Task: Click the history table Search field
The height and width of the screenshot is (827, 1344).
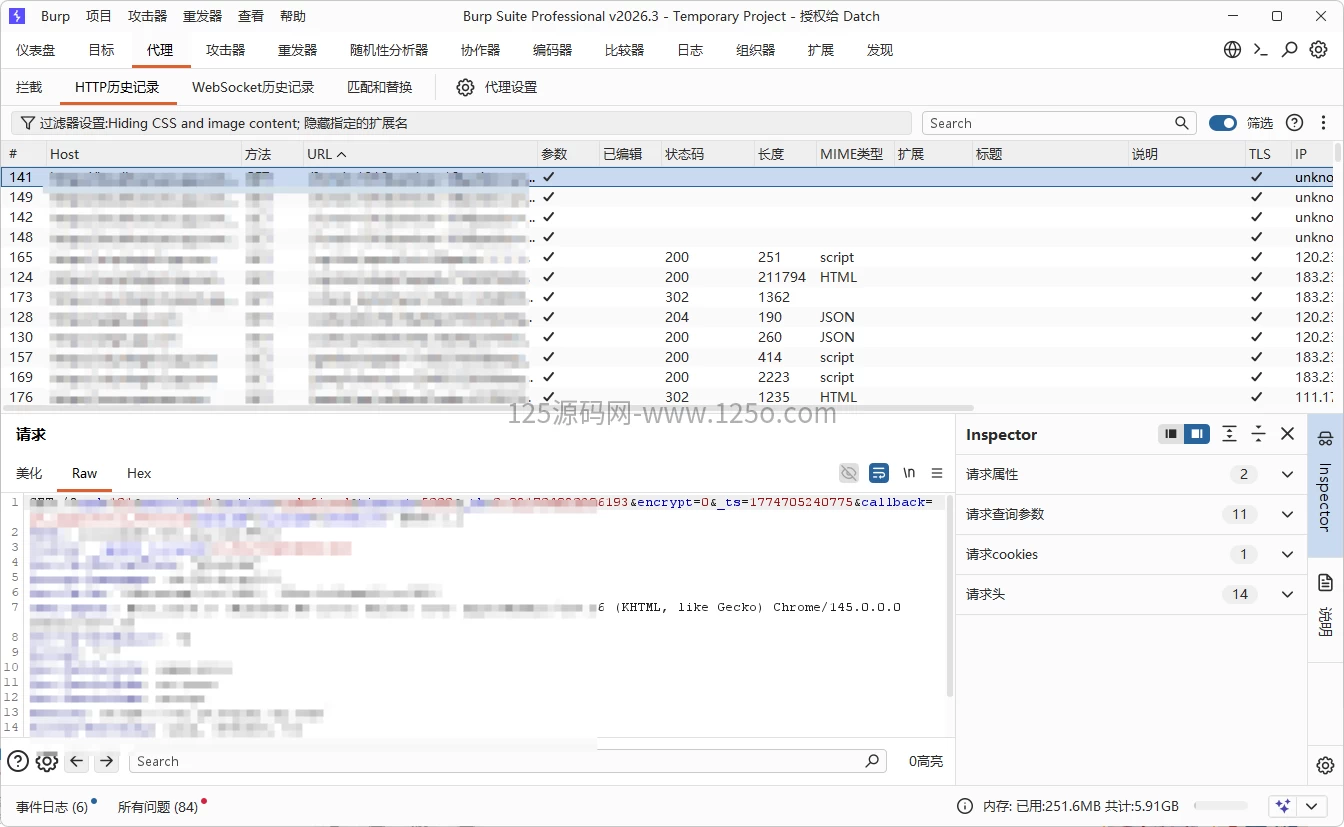Action: pyautogui.click(x=1050, y=123)
